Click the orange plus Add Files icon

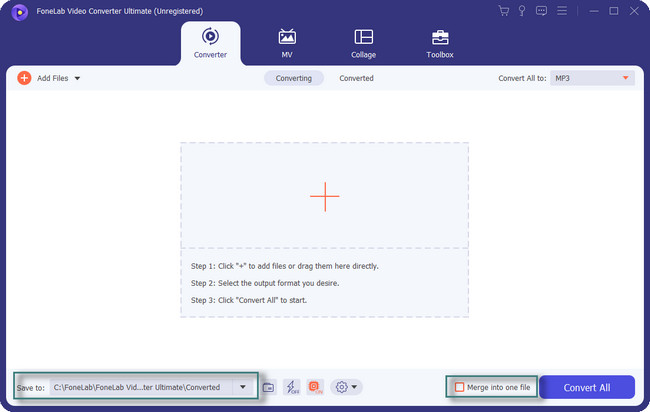coord(24,78)
